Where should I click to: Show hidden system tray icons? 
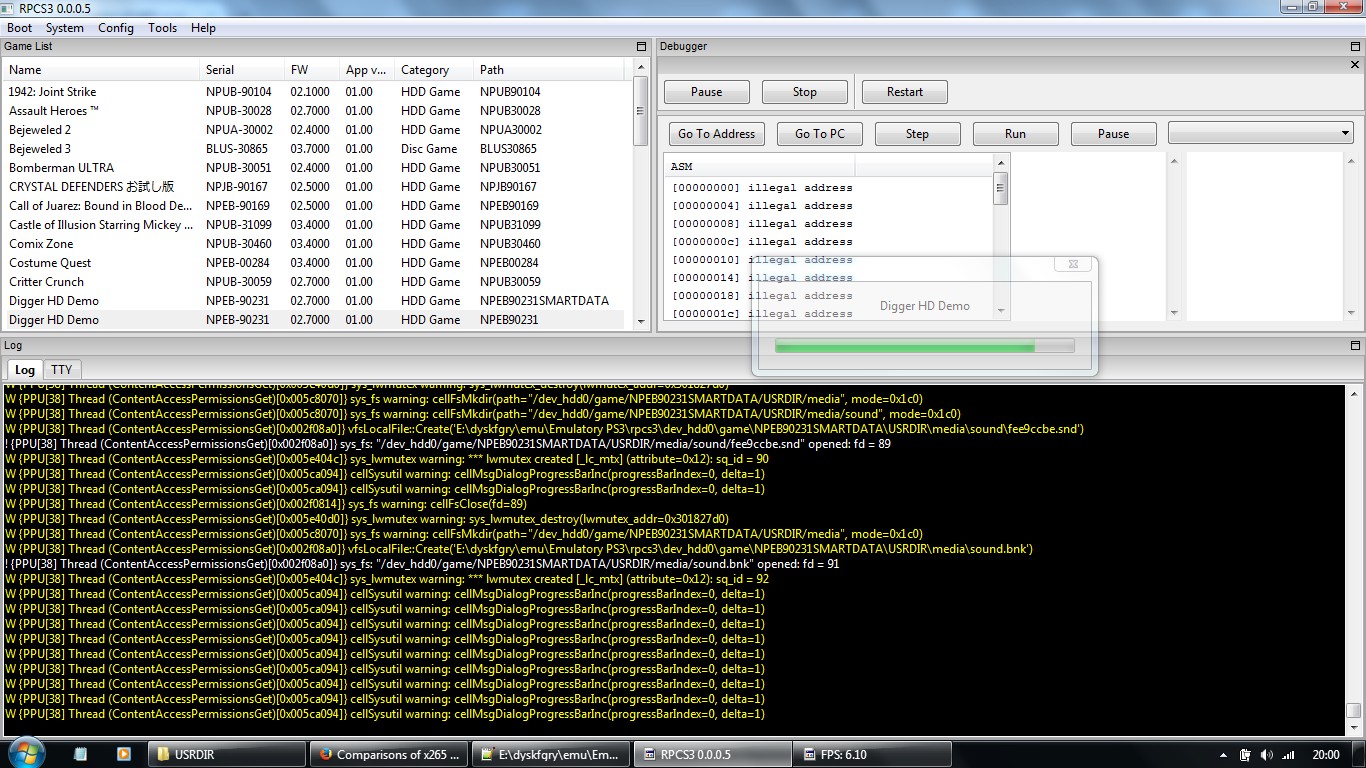[1223, 755]
